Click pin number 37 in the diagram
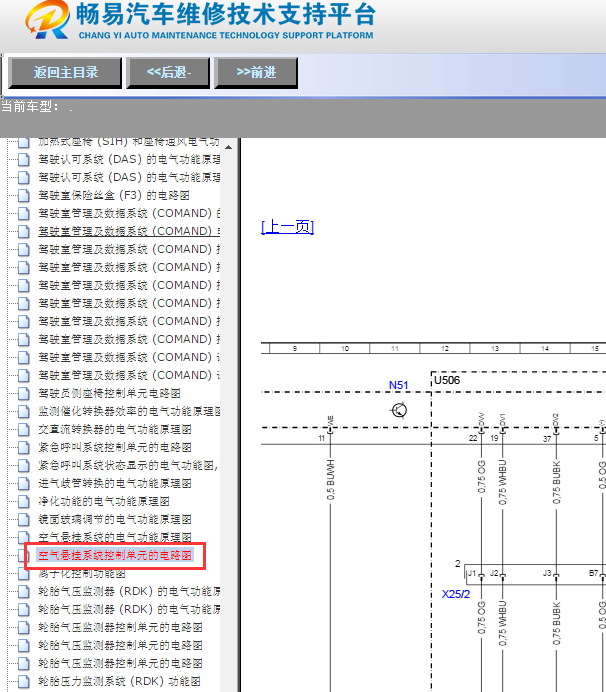This screenshot has height=692, width=606. click(x=547, y=439)
